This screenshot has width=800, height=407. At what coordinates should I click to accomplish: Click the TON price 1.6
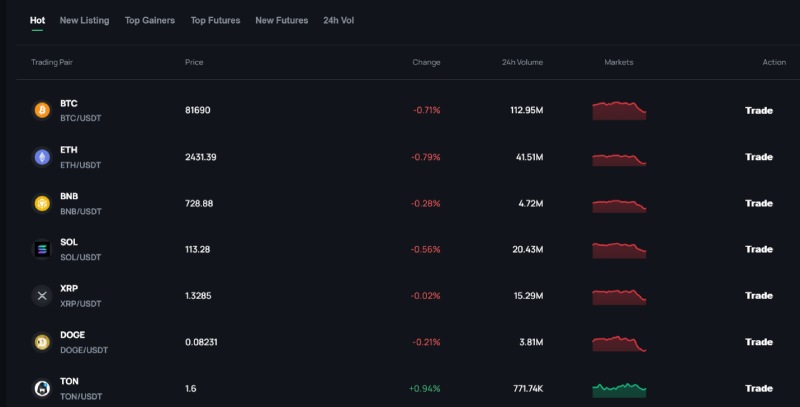pyautogui.click(x=190, y=389)
